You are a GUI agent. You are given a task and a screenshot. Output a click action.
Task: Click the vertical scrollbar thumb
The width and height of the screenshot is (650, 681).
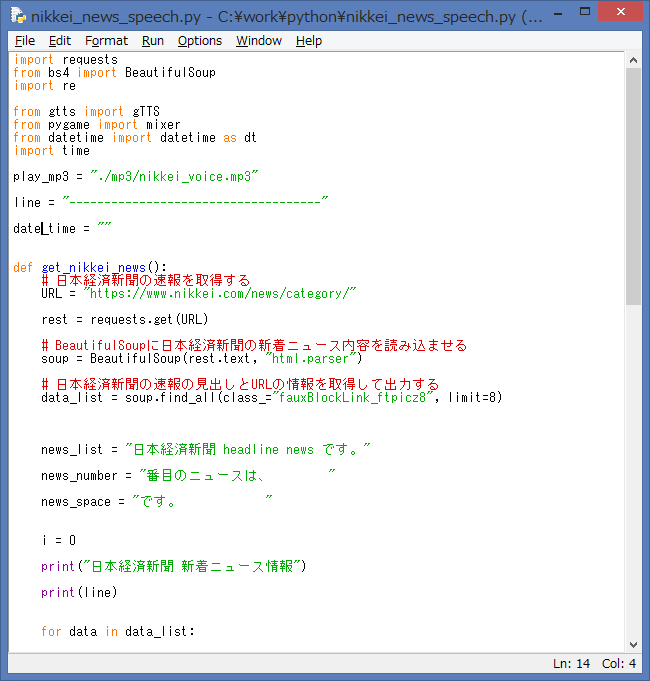coord(633,185)
